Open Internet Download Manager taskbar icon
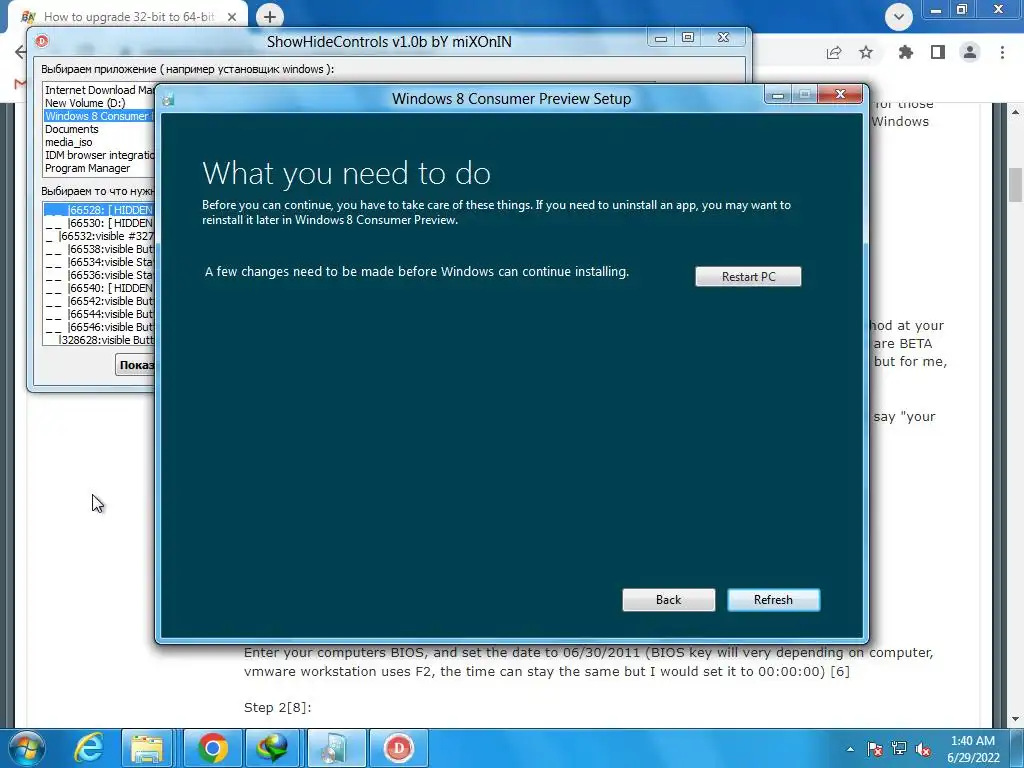The height and width of the screenshot is (768, 1024). (272, 748)
